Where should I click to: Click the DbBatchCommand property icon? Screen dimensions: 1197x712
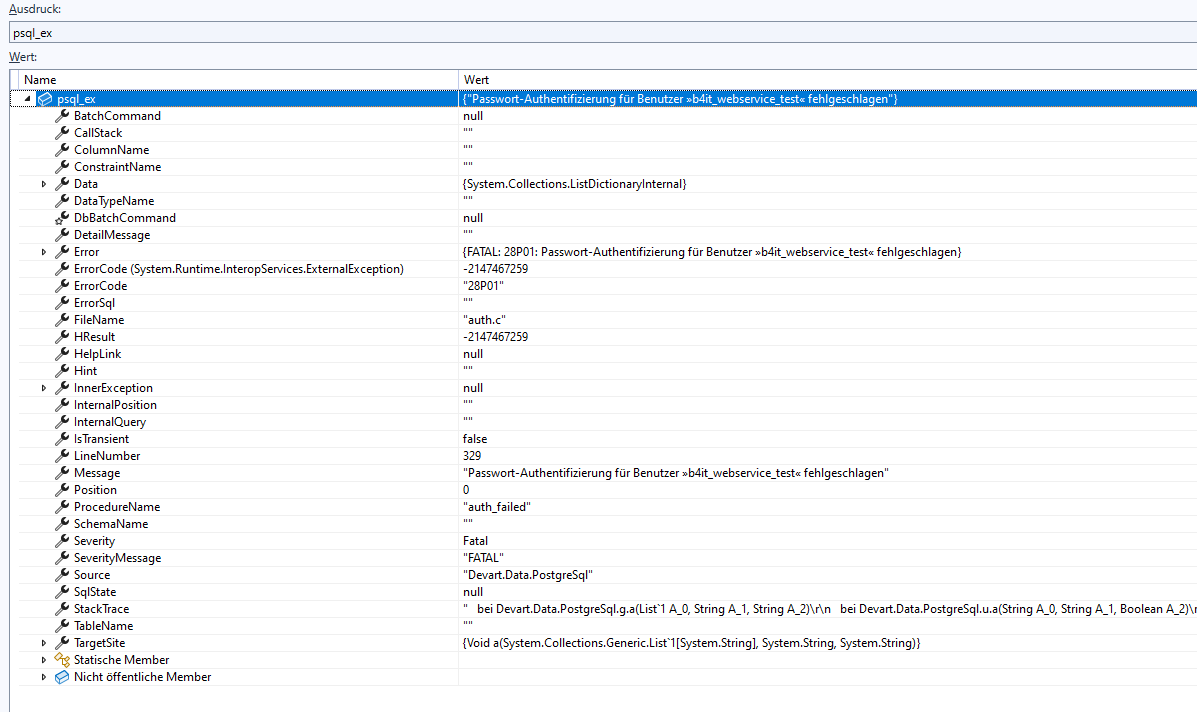pyautogui.click(x=62, y=218)
